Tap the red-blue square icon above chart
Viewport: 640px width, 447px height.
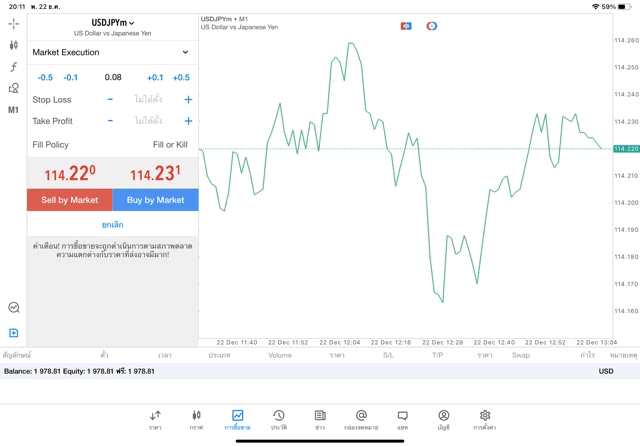406,26
